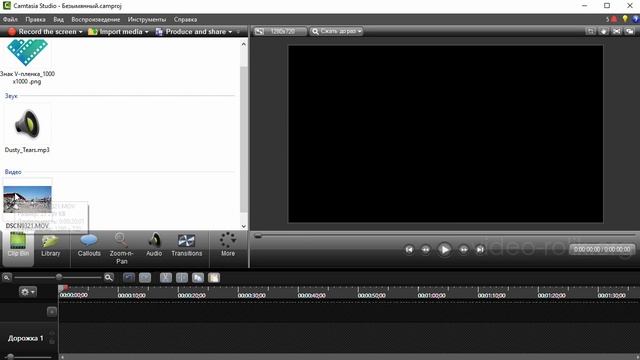Click the preview playback scrubber handle
The width and height of the screenshot is (640, 360).
click(258, 236)
